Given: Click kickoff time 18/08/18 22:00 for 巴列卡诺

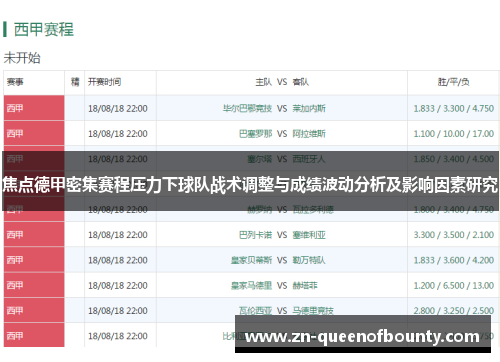Looking at the screenshot, I should [x=118, y=235].
